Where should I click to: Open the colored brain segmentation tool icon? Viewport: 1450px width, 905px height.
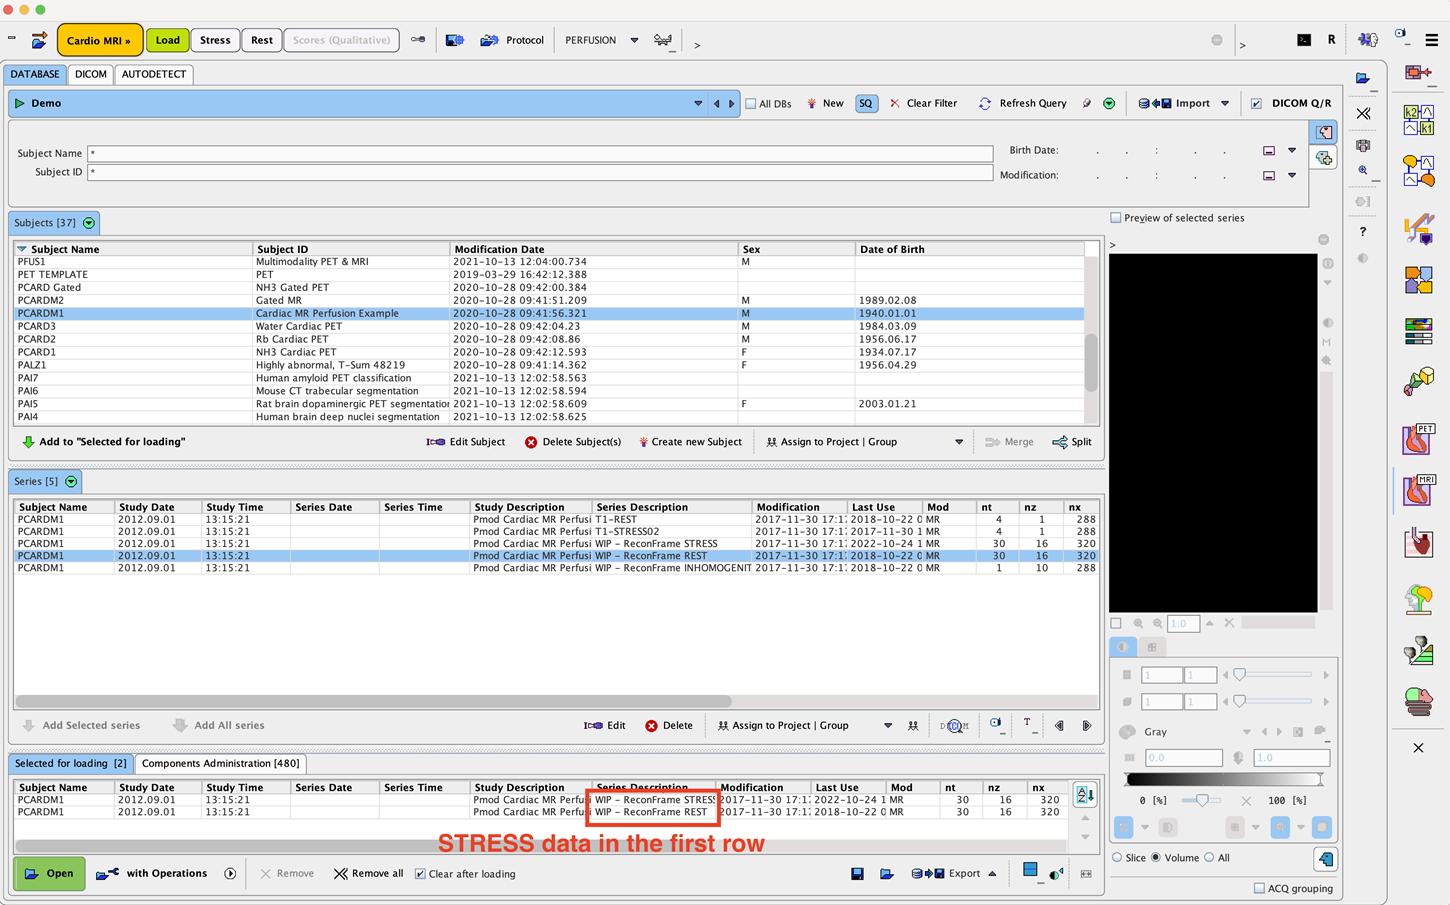[x=1418, y=597]
